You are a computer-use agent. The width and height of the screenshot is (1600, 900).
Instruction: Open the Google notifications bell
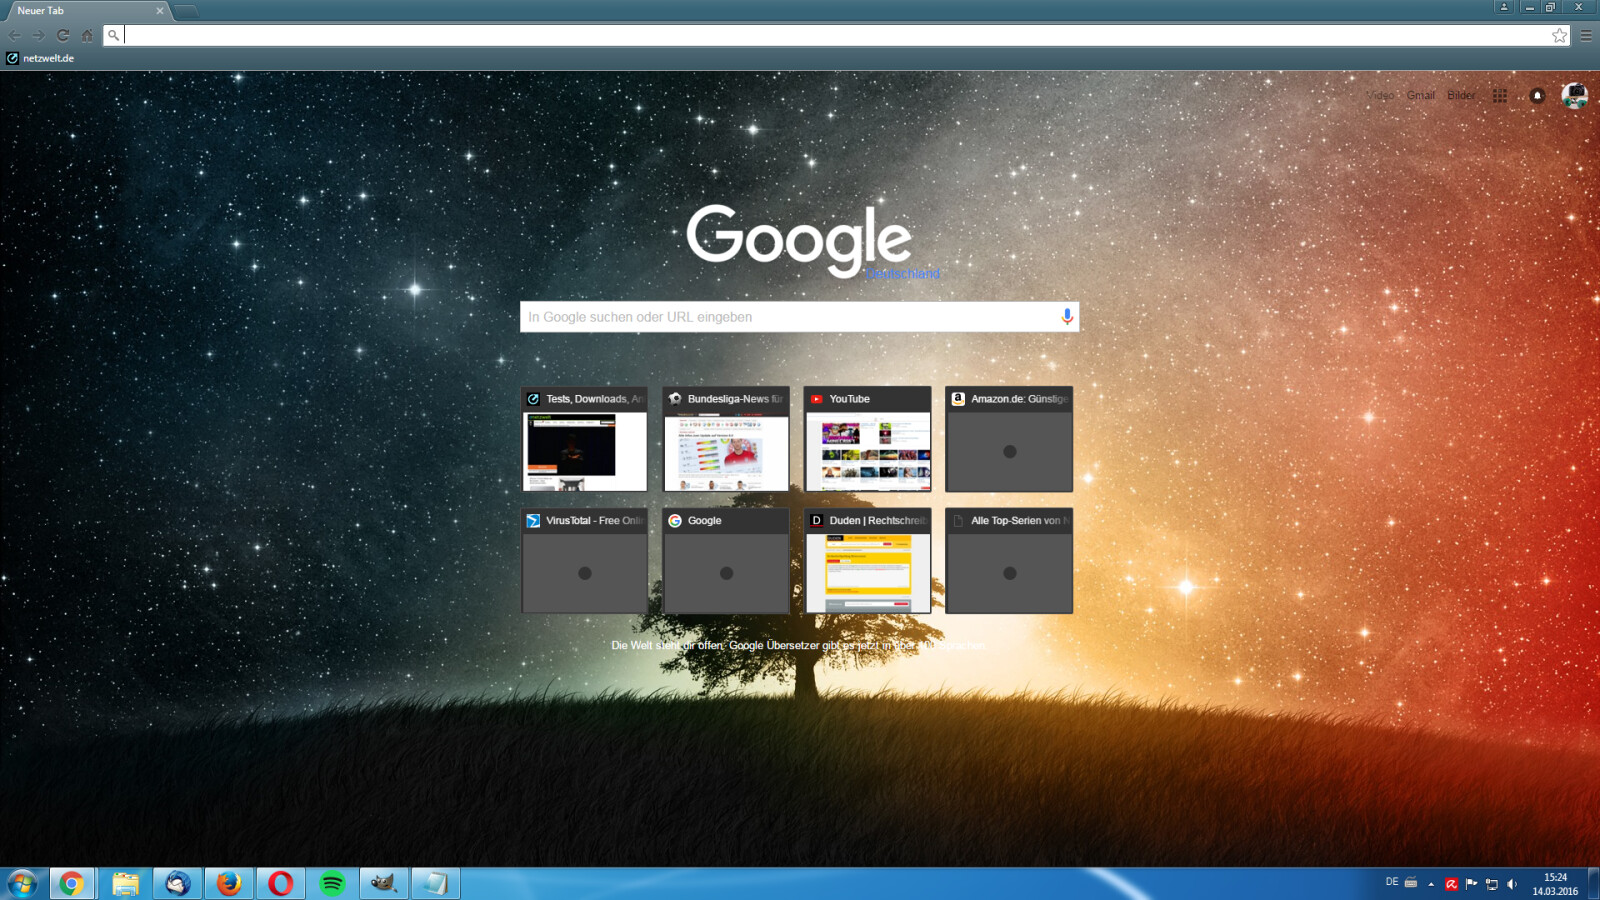coord(1536,95)
